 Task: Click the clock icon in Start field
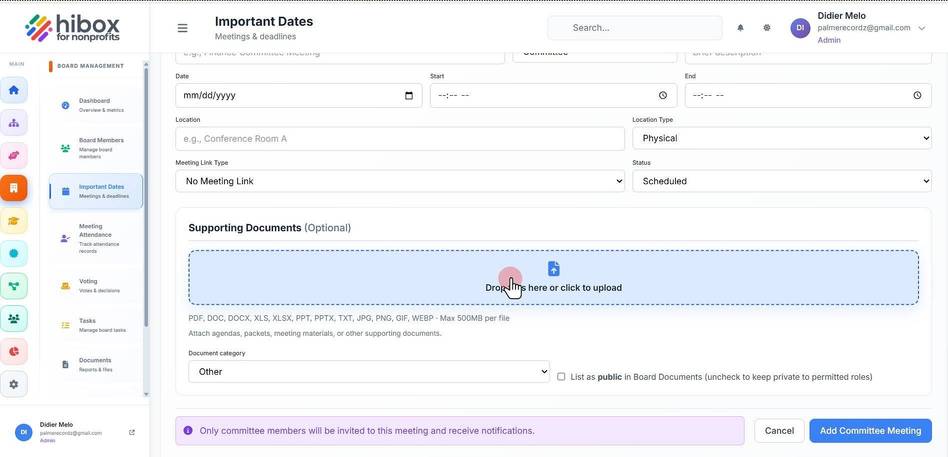[x=663, y=96]
